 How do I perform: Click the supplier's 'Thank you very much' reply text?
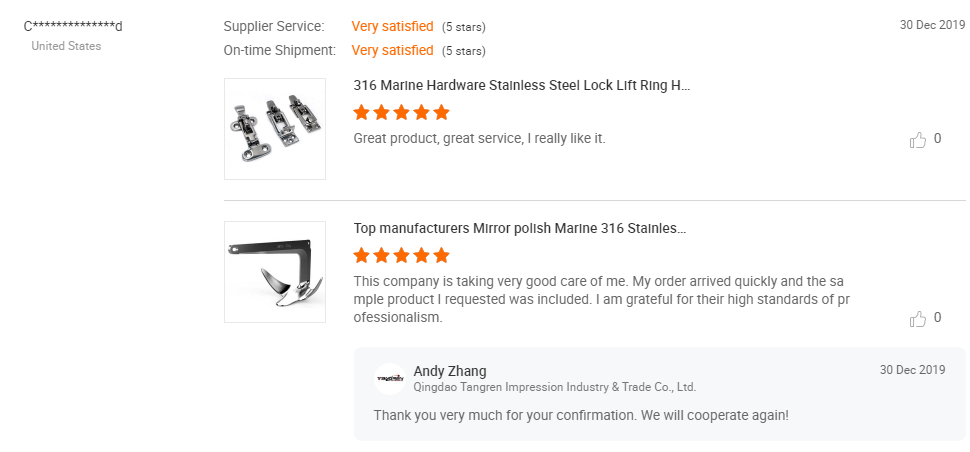pyautogui.click(x=581, y=414)
